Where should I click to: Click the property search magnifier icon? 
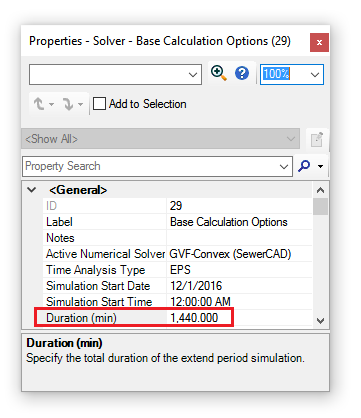tap(304, 166)
